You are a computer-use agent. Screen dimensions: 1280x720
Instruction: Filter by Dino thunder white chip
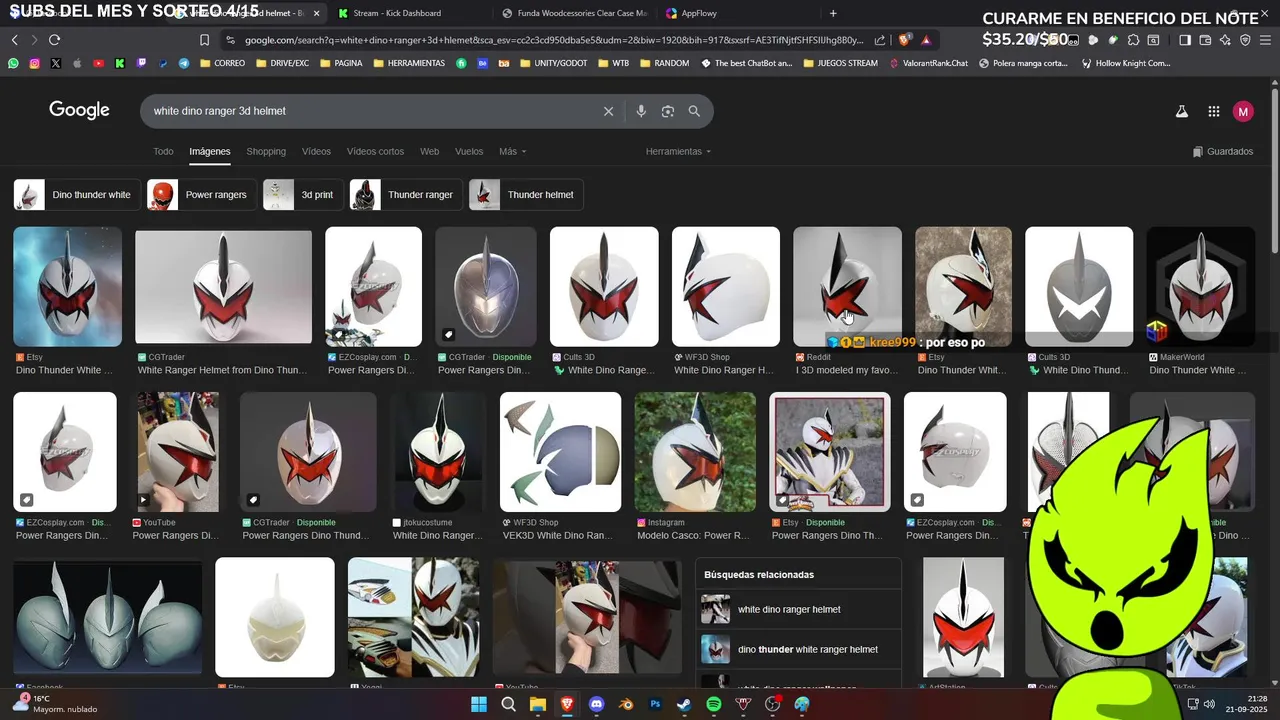76,195
